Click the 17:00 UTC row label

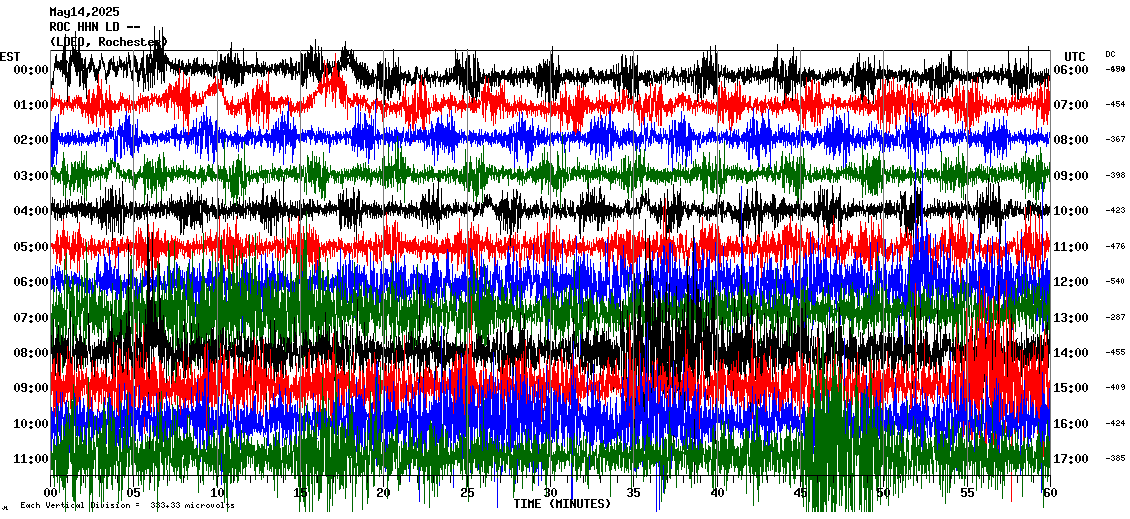1071,459
